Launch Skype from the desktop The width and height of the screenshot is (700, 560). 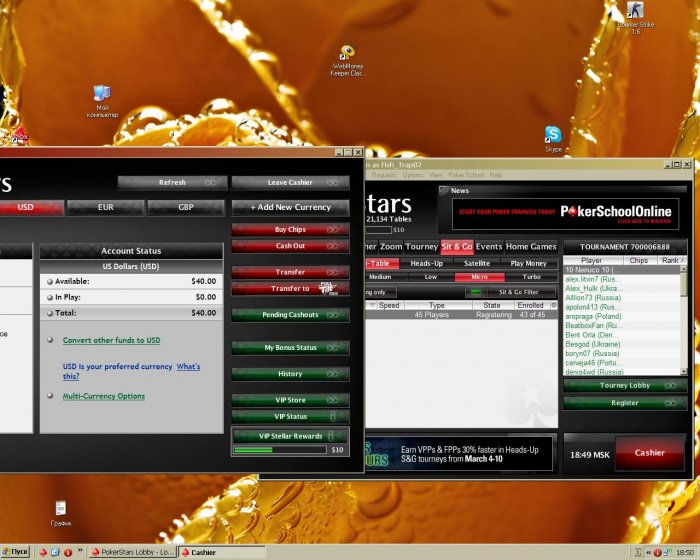(553, 139)
